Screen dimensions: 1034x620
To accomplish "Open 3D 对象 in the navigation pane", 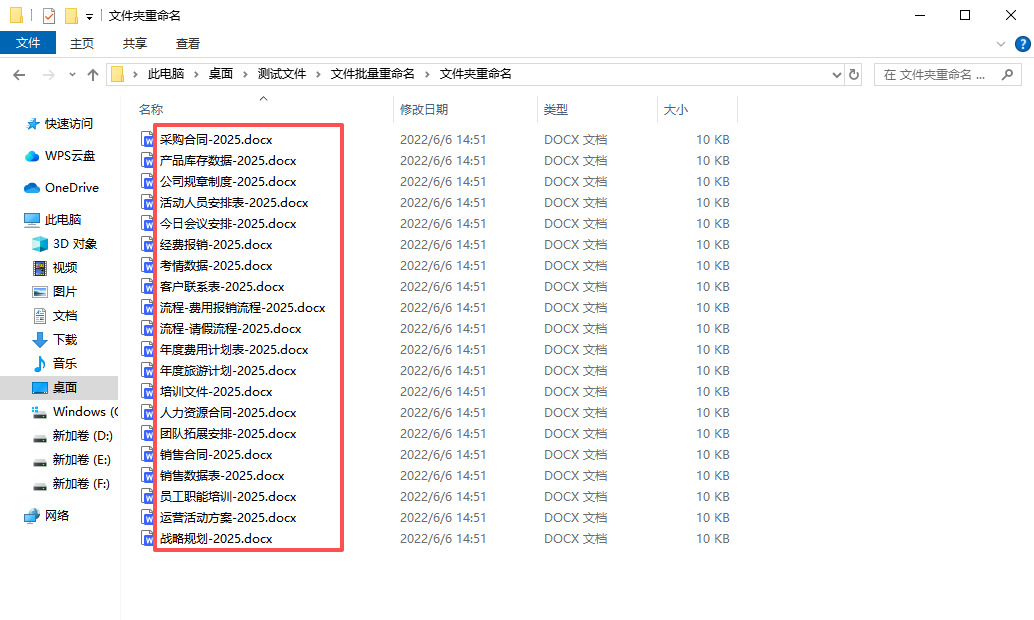I will [x=75, y=243].
